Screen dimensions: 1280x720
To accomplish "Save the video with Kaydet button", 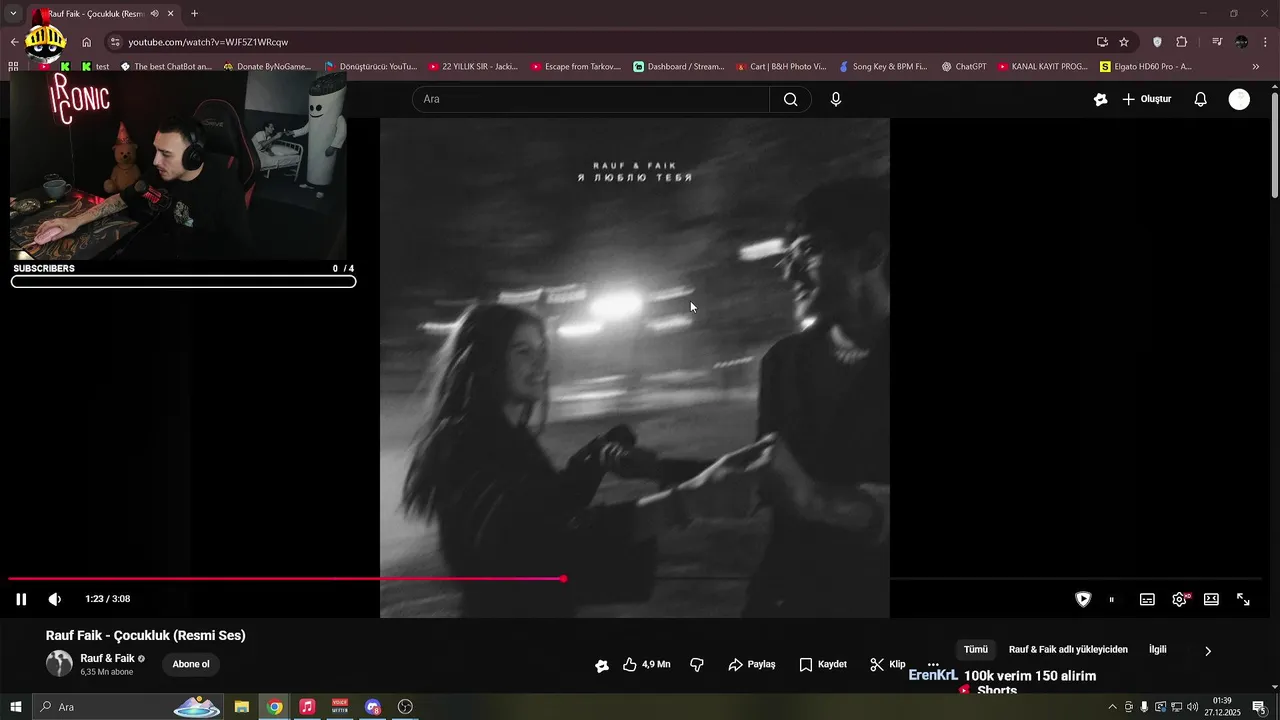I will [x=823, y=664].
